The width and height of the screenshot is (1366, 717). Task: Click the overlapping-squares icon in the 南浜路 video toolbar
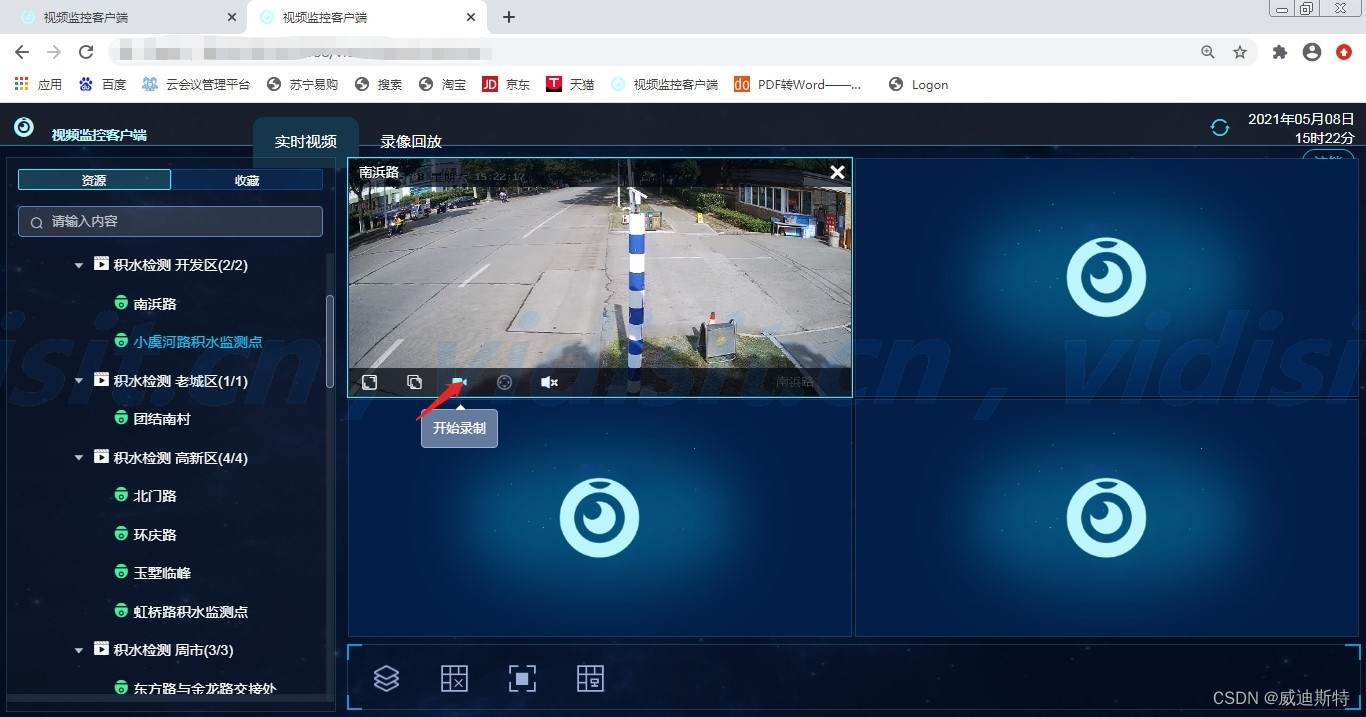point(414,382)
